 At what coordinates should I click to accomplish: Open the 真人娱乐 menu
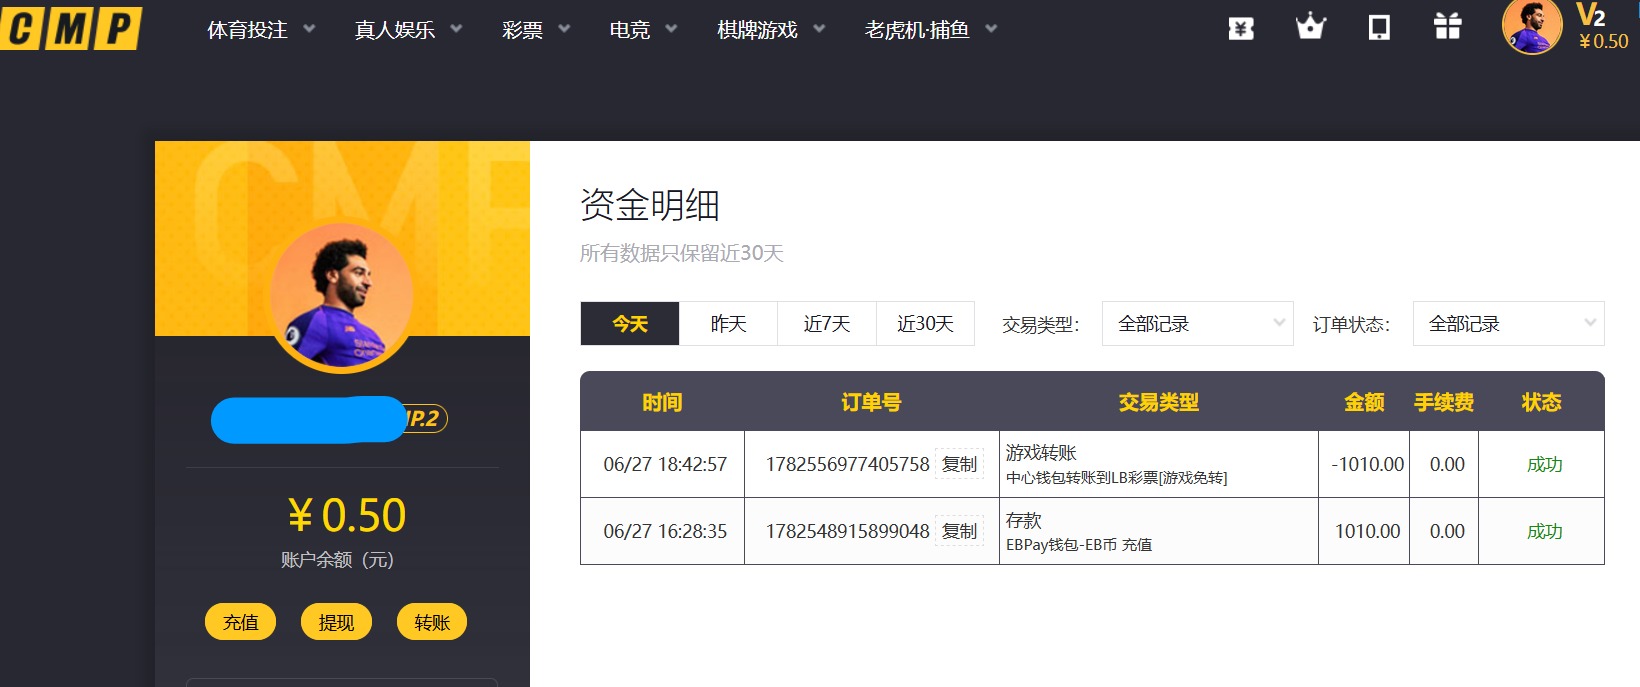coord(394,30)
